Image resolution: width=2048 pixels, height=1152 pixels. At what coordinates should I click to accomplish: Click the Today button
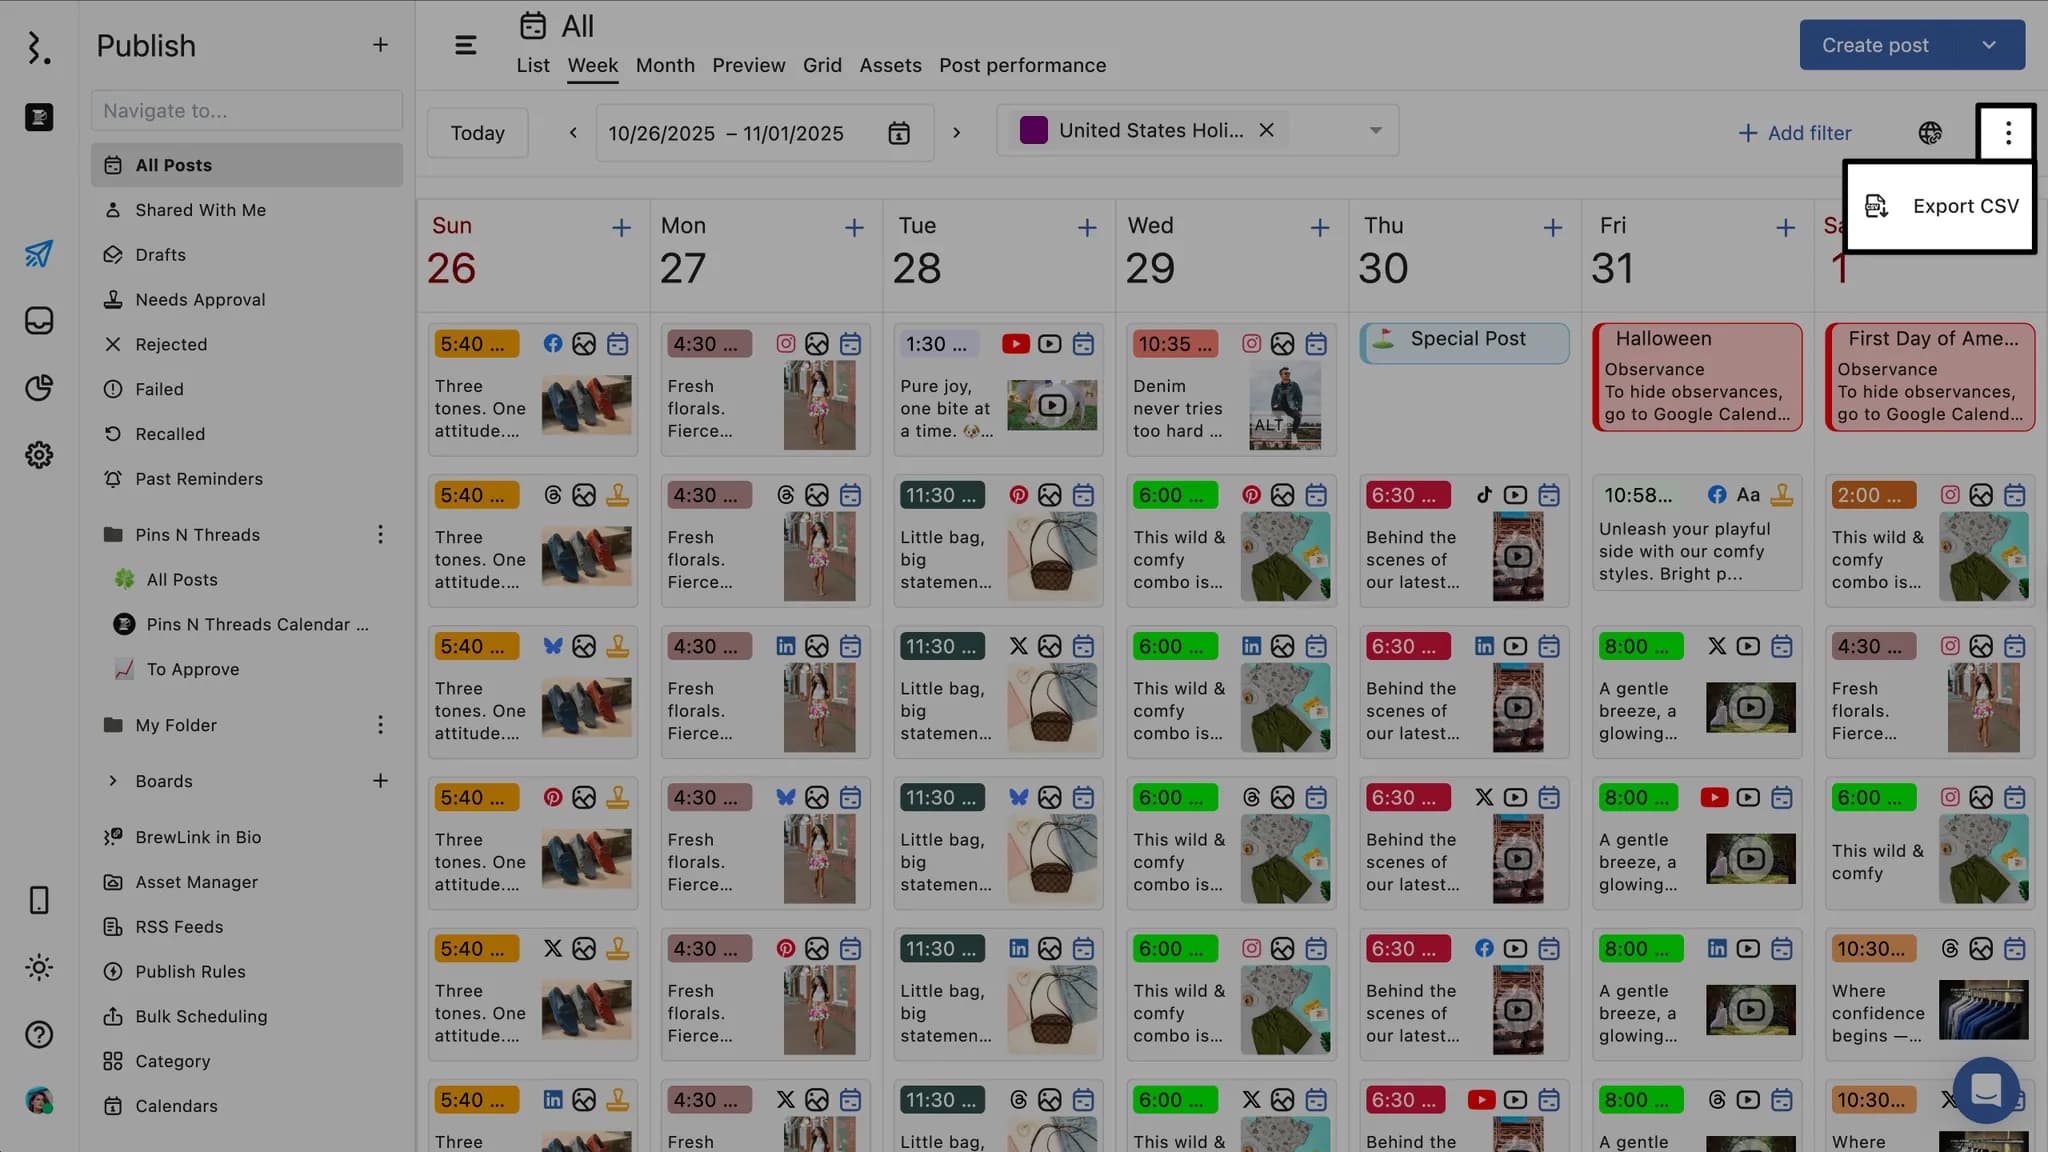click(x=477, y=133)
